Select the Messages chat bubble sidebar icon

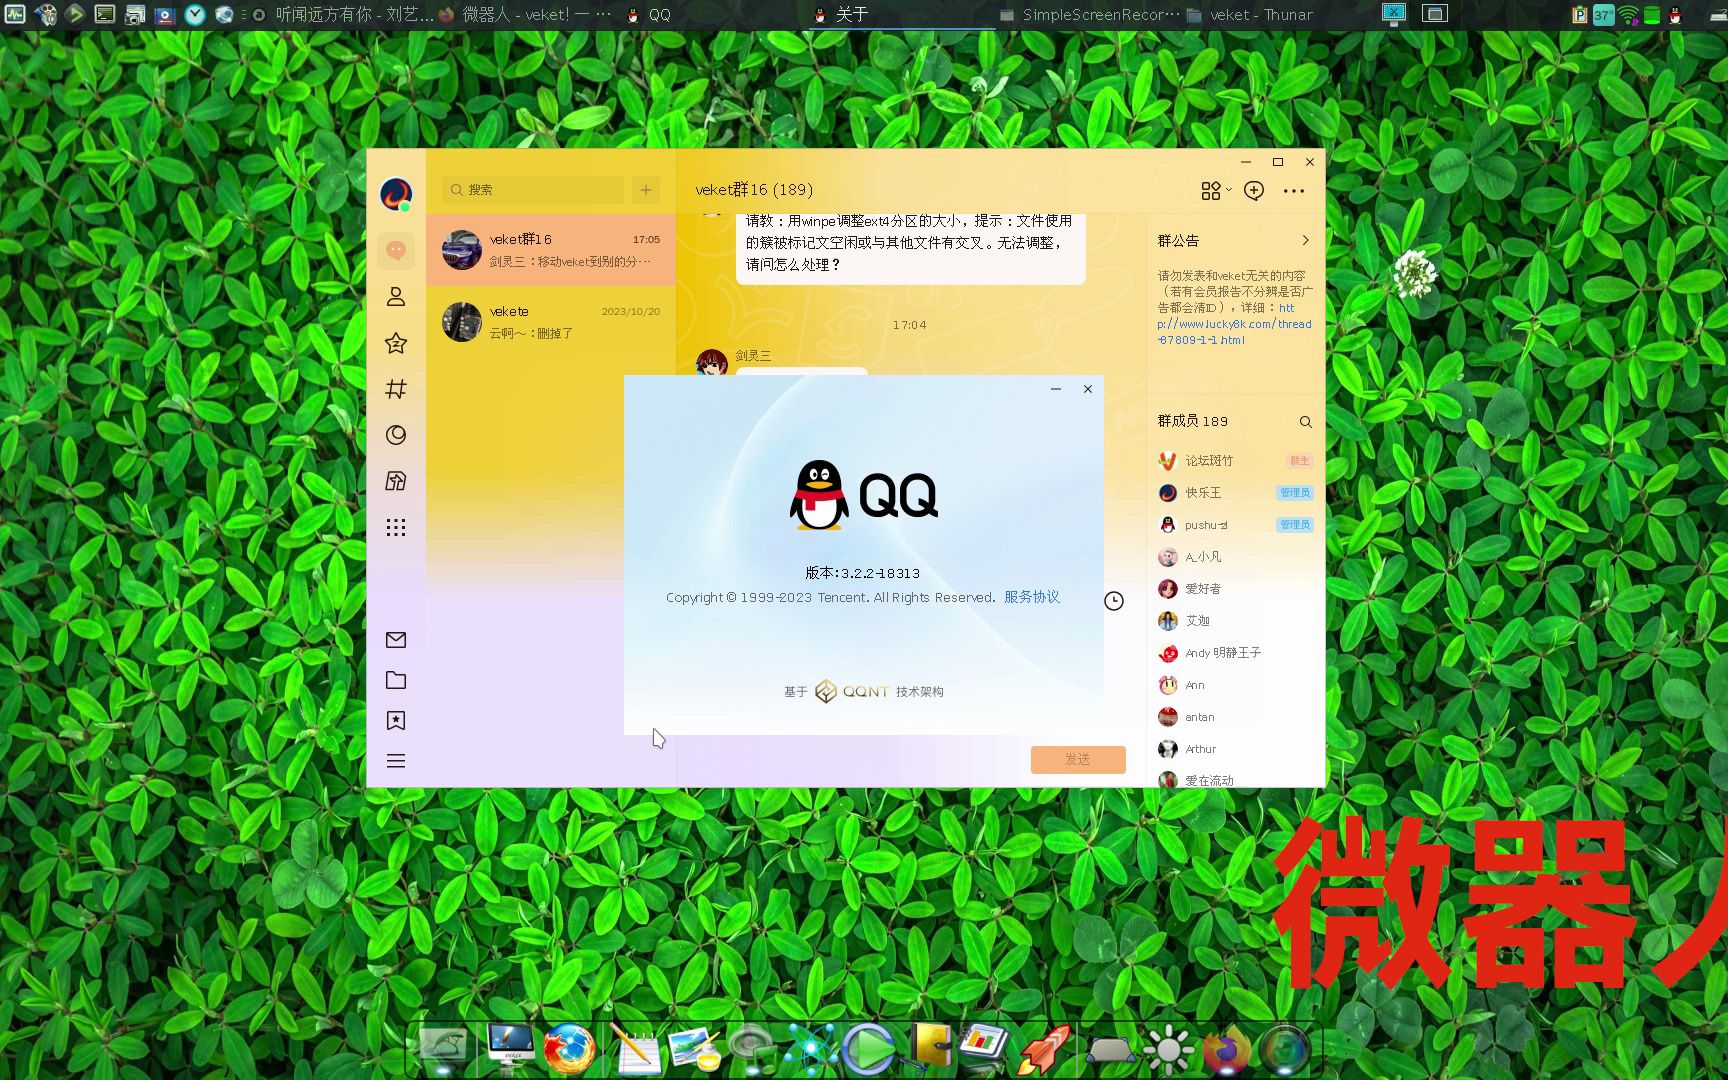tap(396, 250)
